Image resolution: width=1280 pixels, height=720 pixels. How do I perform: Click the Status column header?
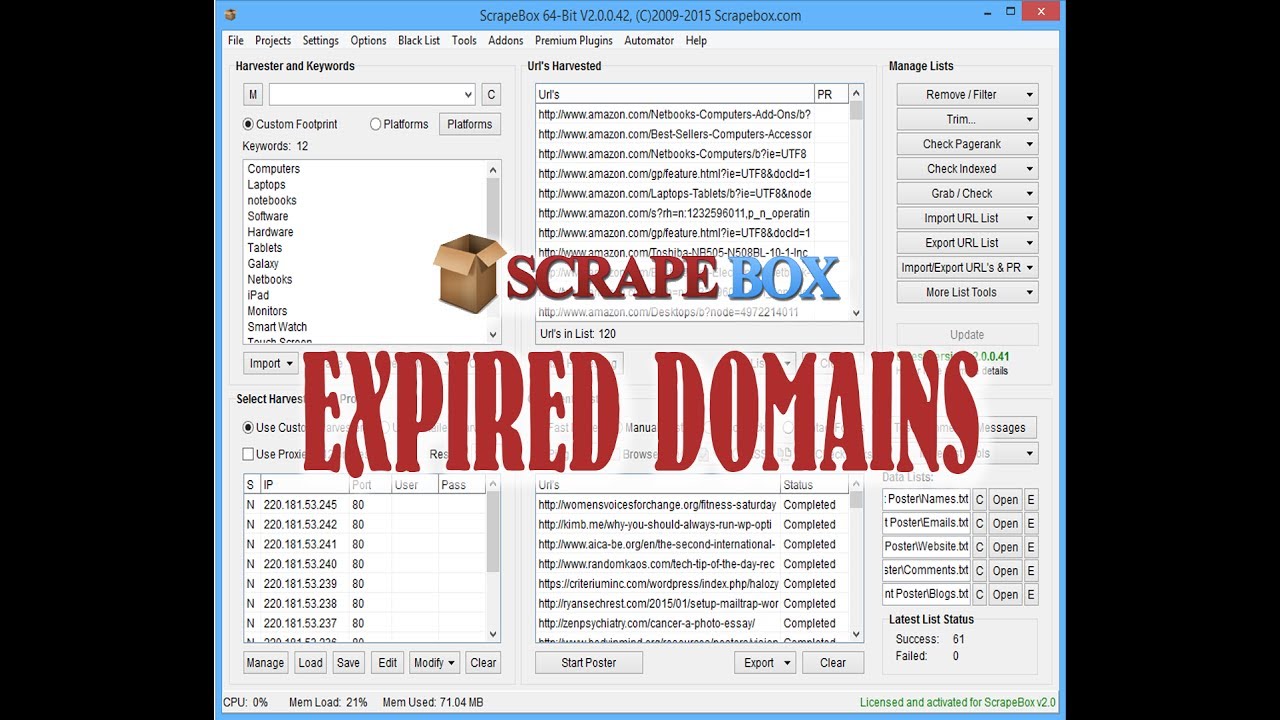(x=814, y=485)
